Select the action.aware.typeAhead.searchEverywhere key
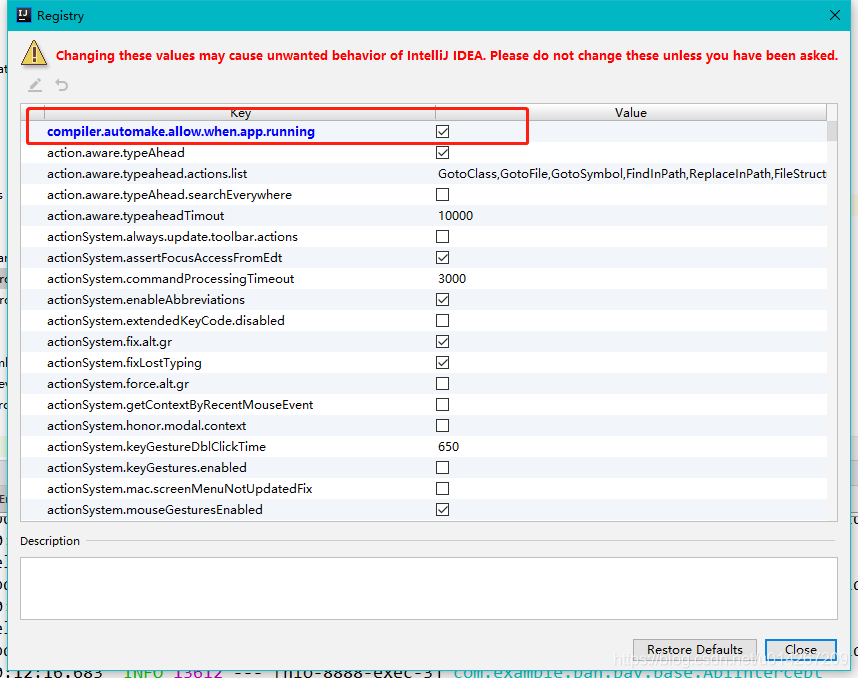 point(169,194)
